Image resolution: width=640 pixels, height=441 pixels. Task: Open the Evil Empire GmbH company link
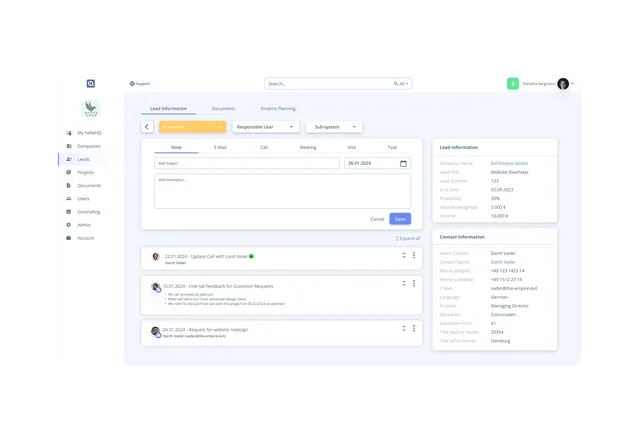[x=509, y=163]
